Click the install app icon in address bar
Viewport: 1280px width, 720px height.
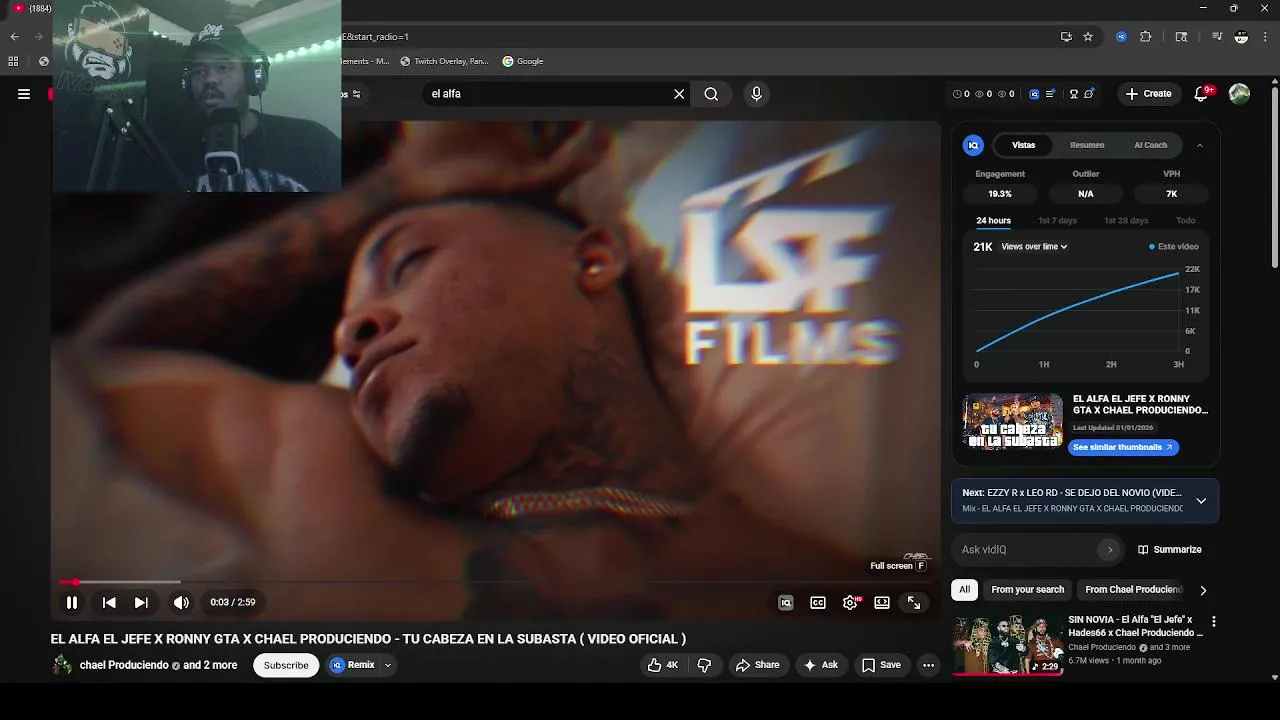click(x=1066, y=37)
